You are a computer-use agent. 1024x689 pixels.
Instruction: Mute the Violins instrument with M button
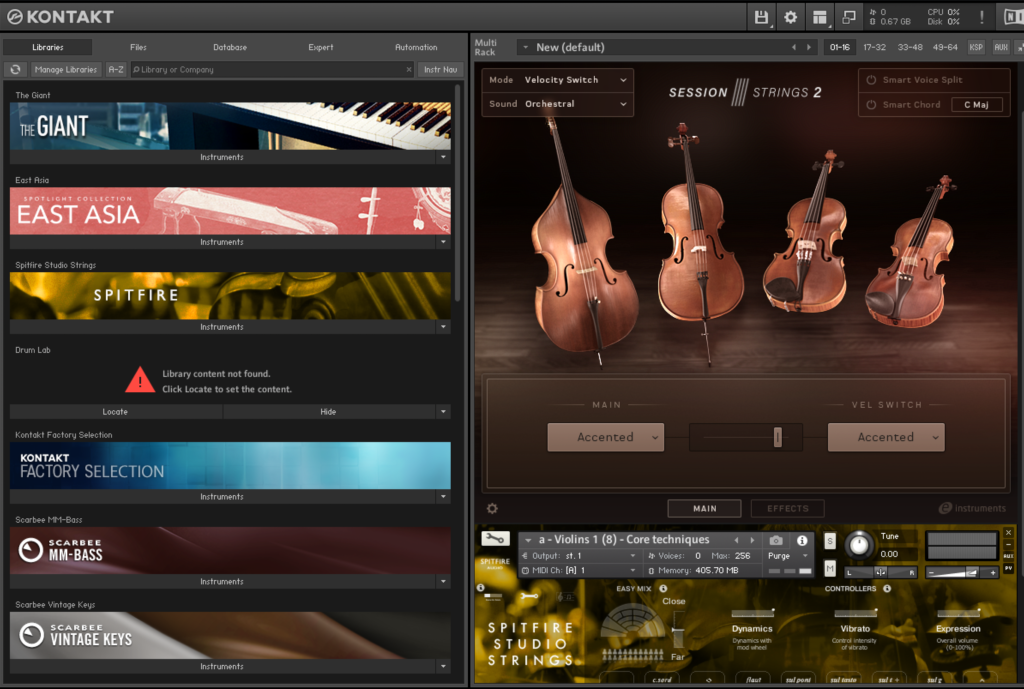pyautogui.click(x=830, y=568)
